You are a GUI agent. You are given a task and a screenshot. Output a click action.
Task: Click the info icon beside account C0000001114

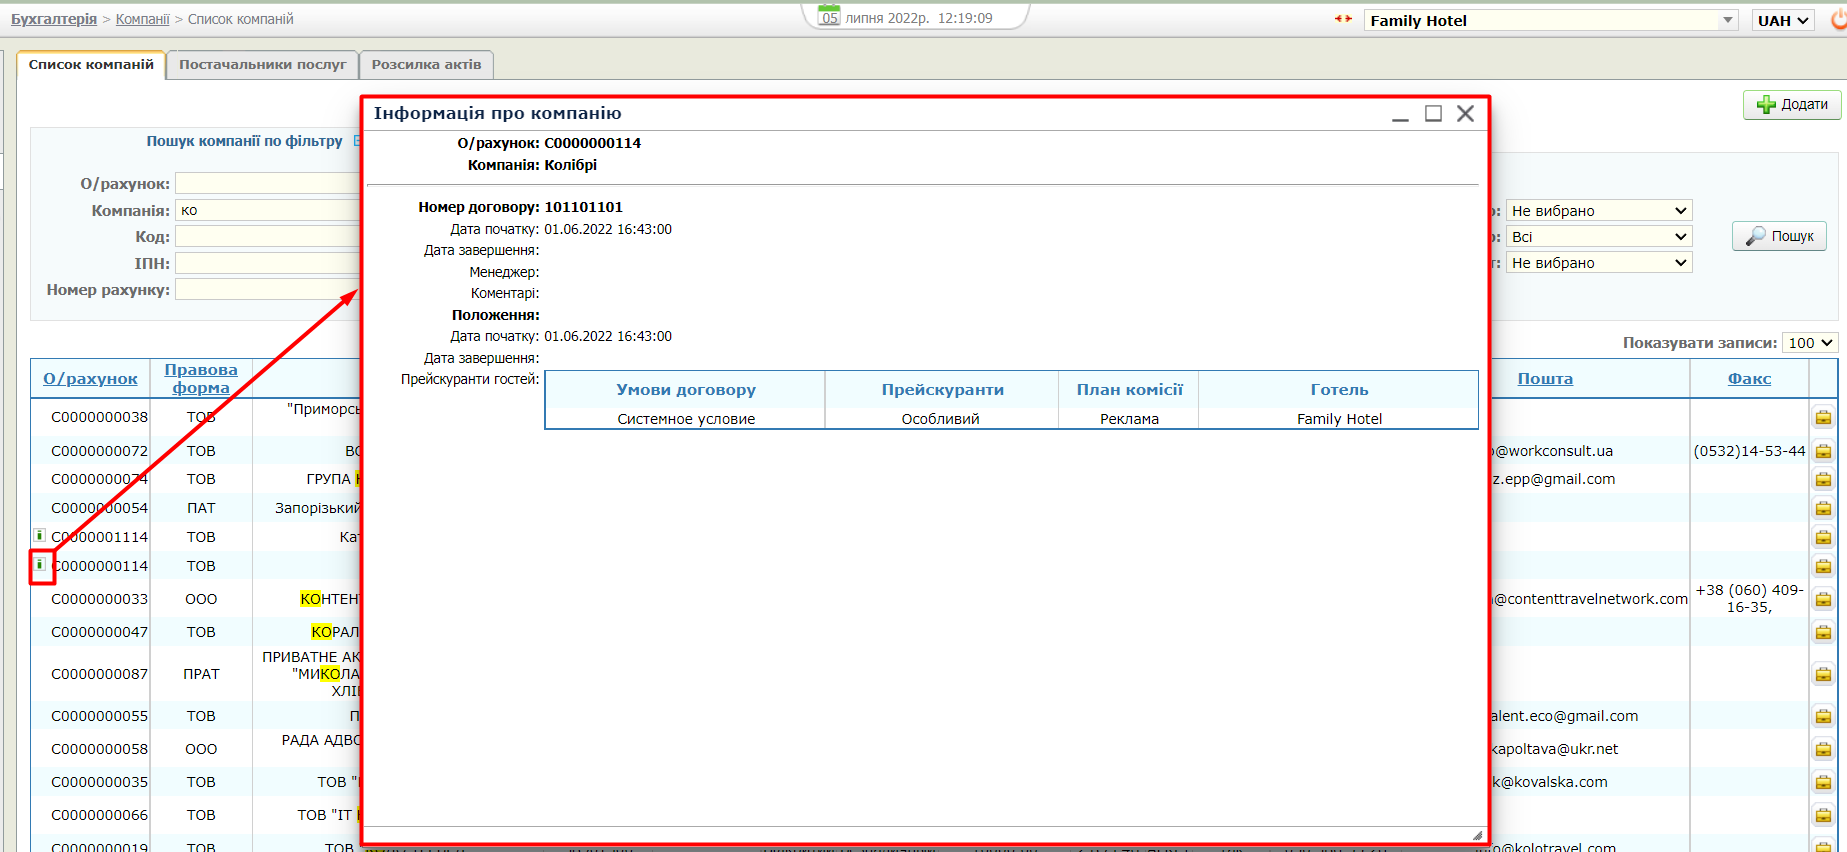tap(40, 536)
